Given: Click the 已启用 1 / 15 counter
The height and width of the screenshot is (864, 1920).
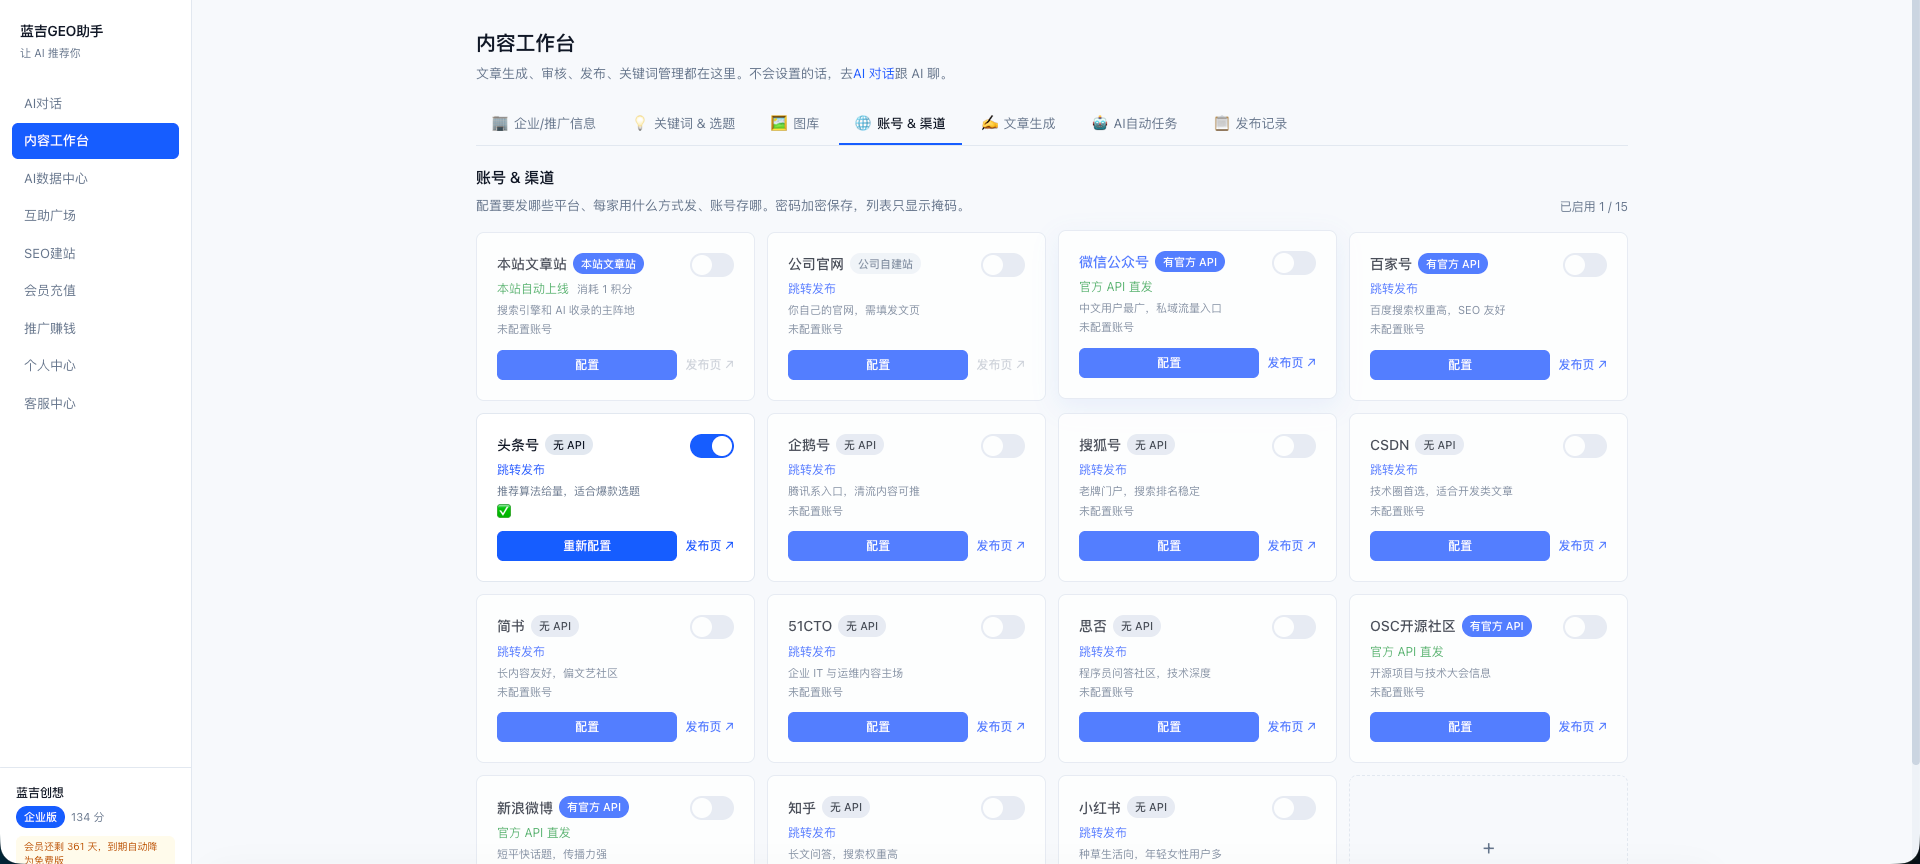Looking at the screenshot, I should (x=1594, y=207).
